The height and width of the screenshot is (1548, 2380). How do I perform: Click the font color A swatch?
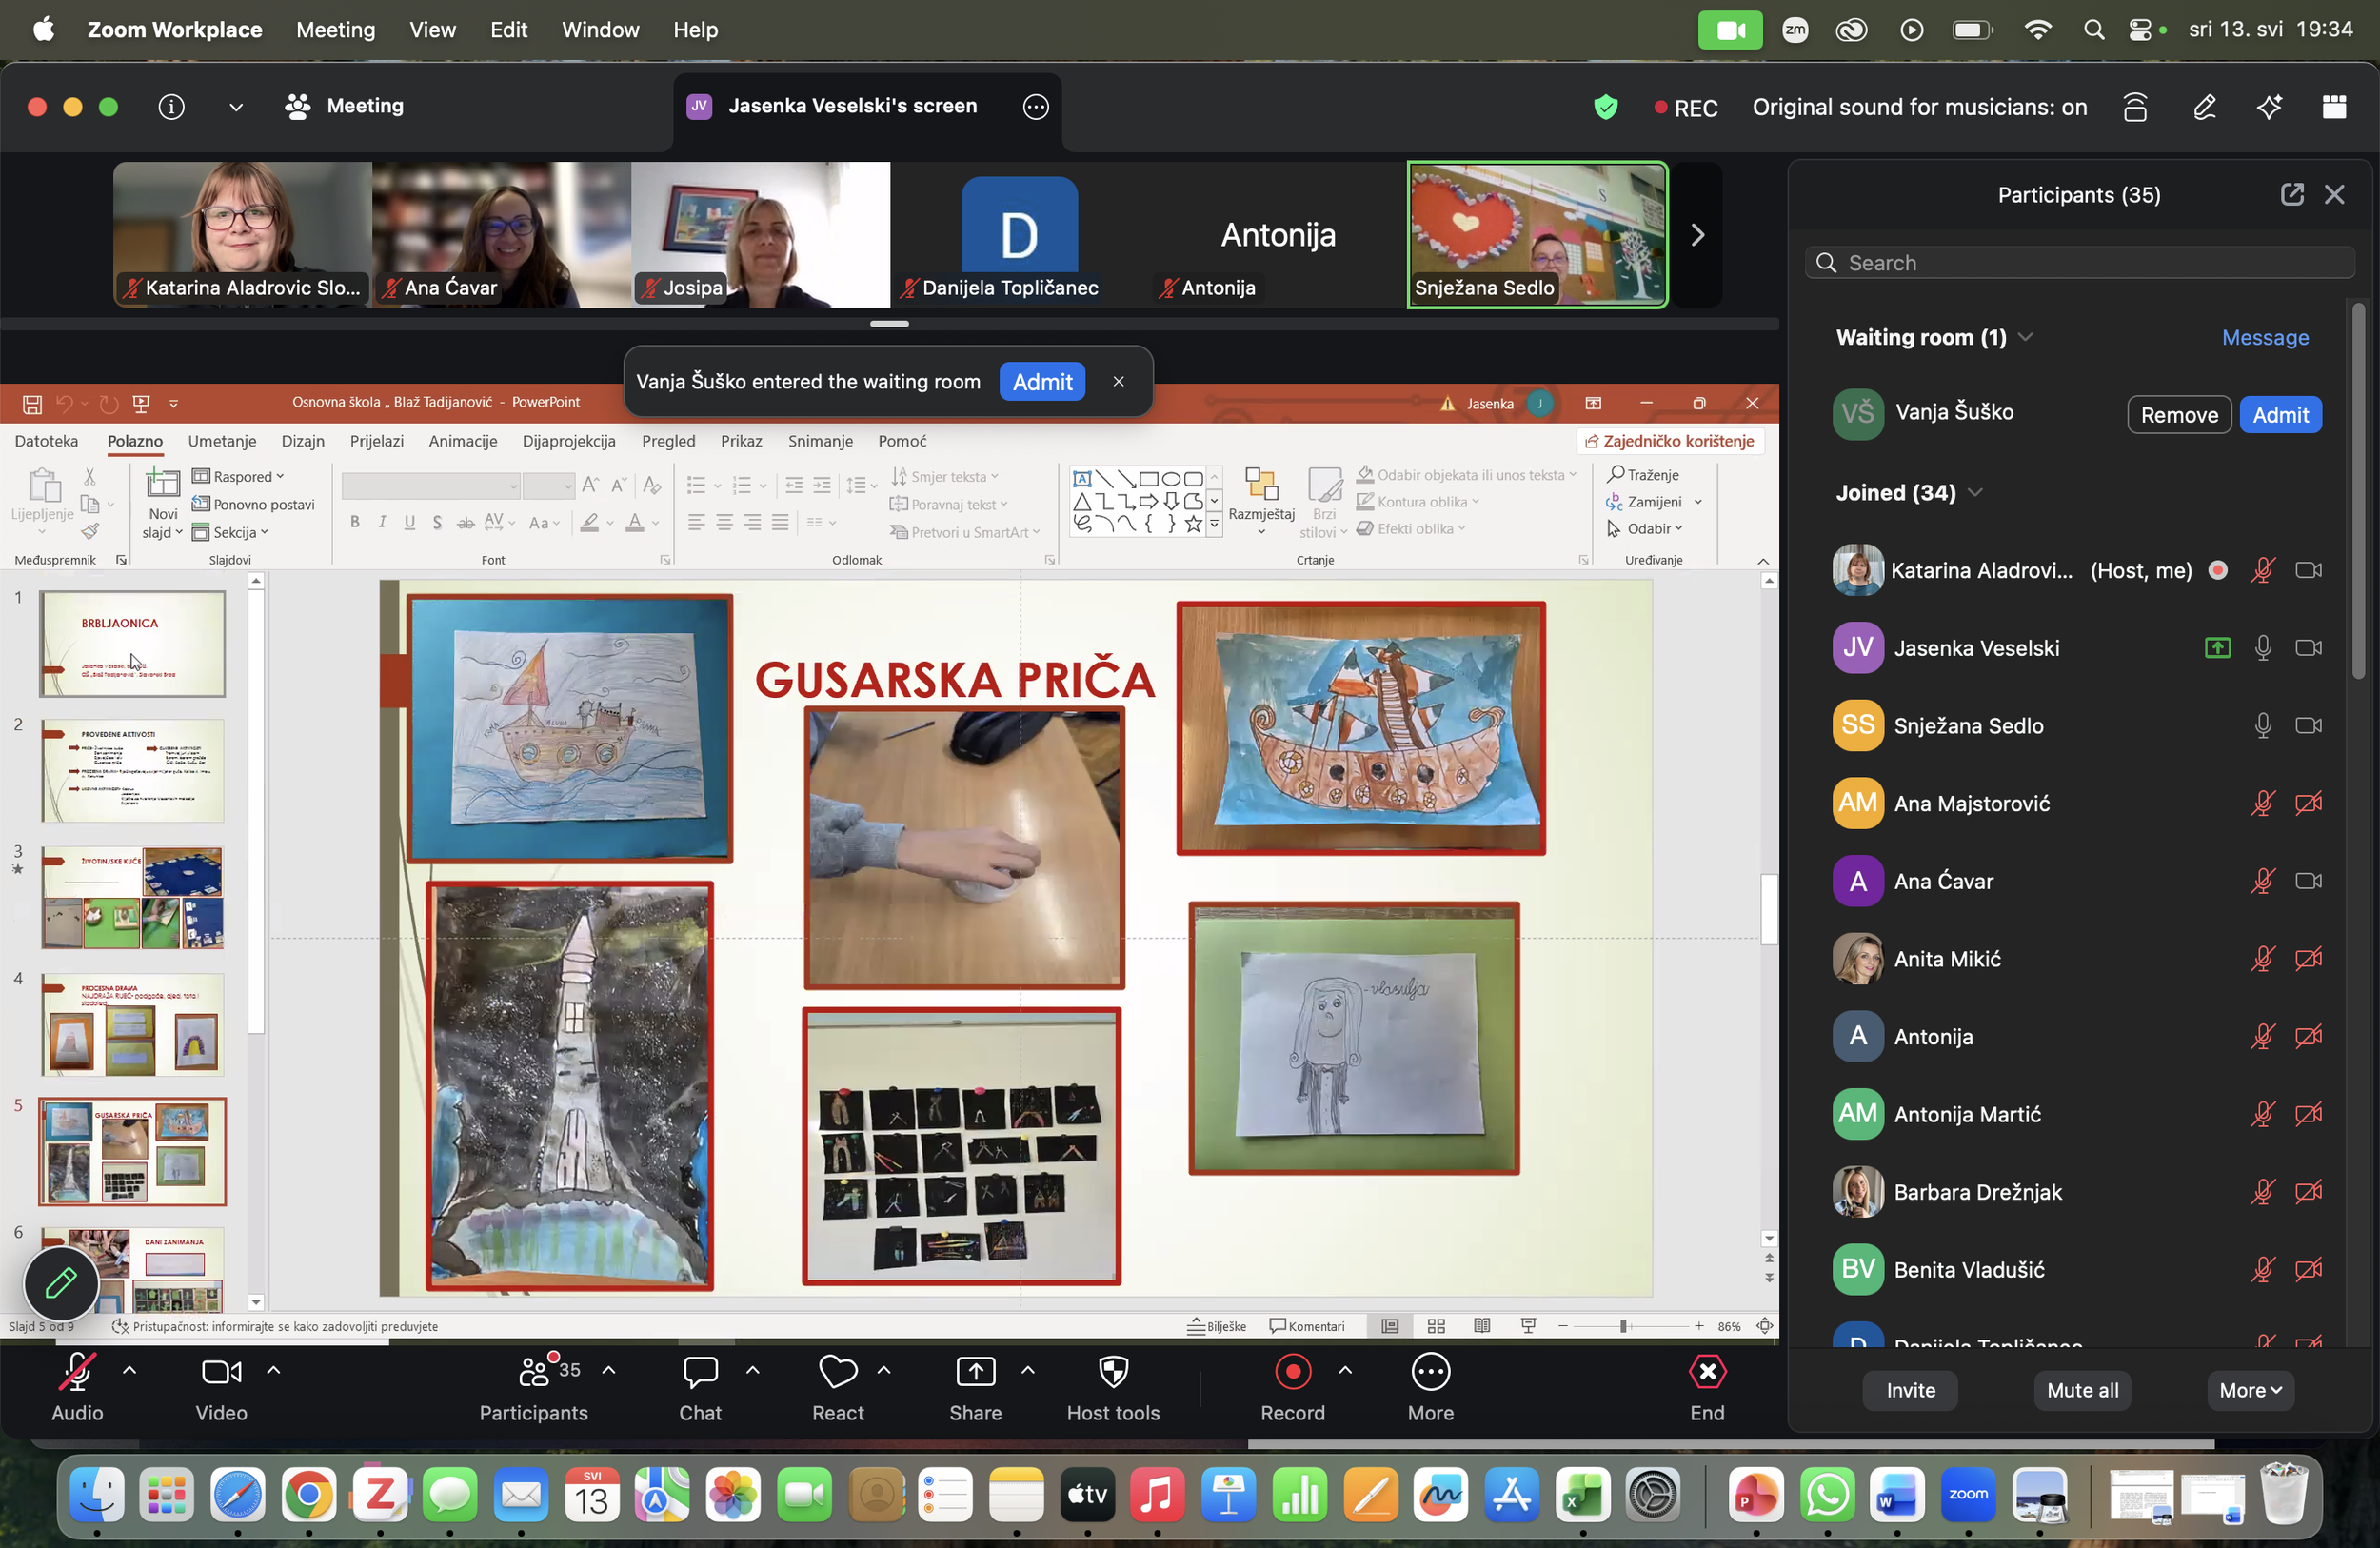(x=634, y=522)
